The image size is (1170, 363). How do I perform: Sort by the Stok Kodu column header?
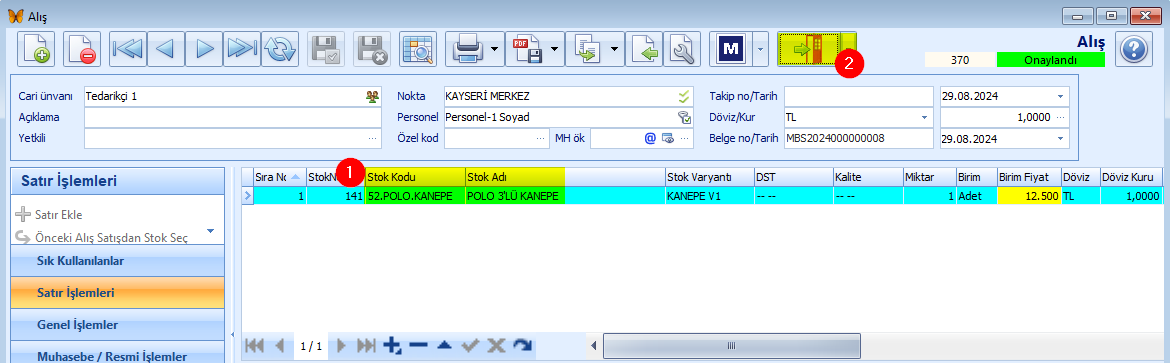pyautogui.click(x=415, y=177)
